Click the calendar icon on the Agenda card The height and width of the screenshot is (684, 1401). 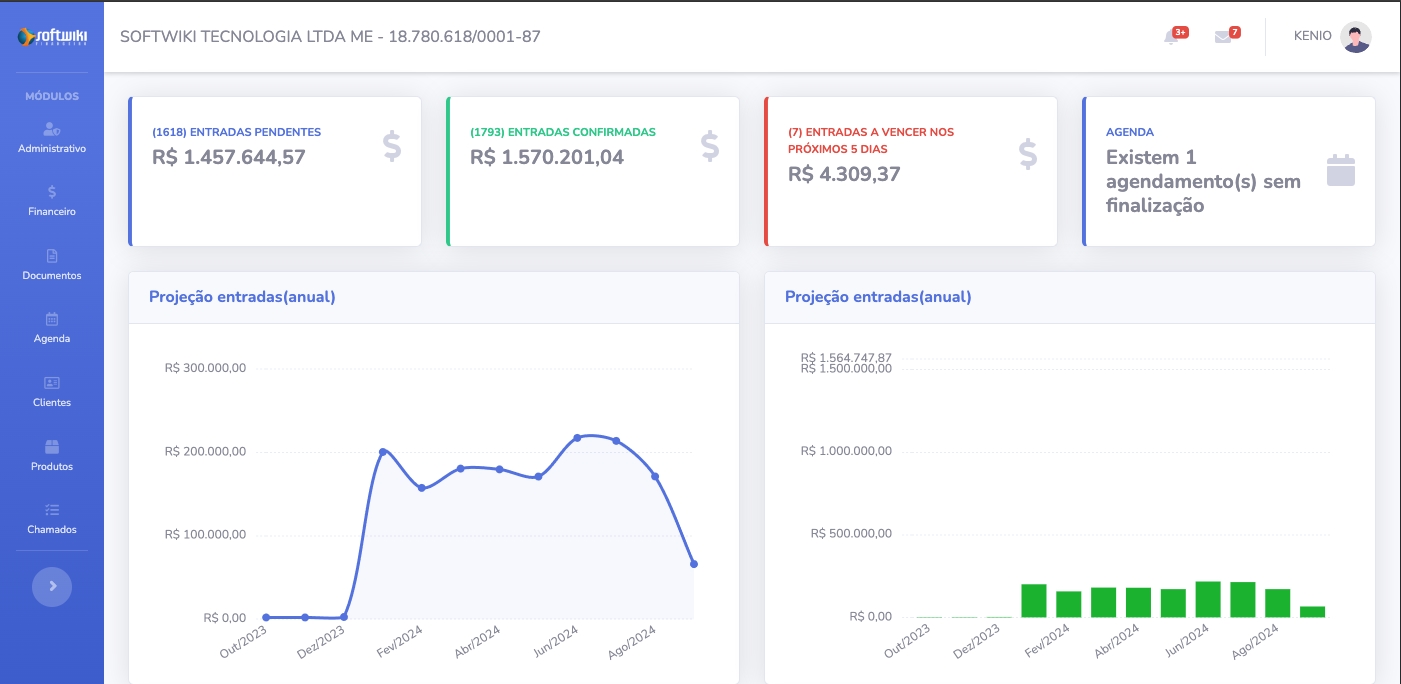(1340, 169)
